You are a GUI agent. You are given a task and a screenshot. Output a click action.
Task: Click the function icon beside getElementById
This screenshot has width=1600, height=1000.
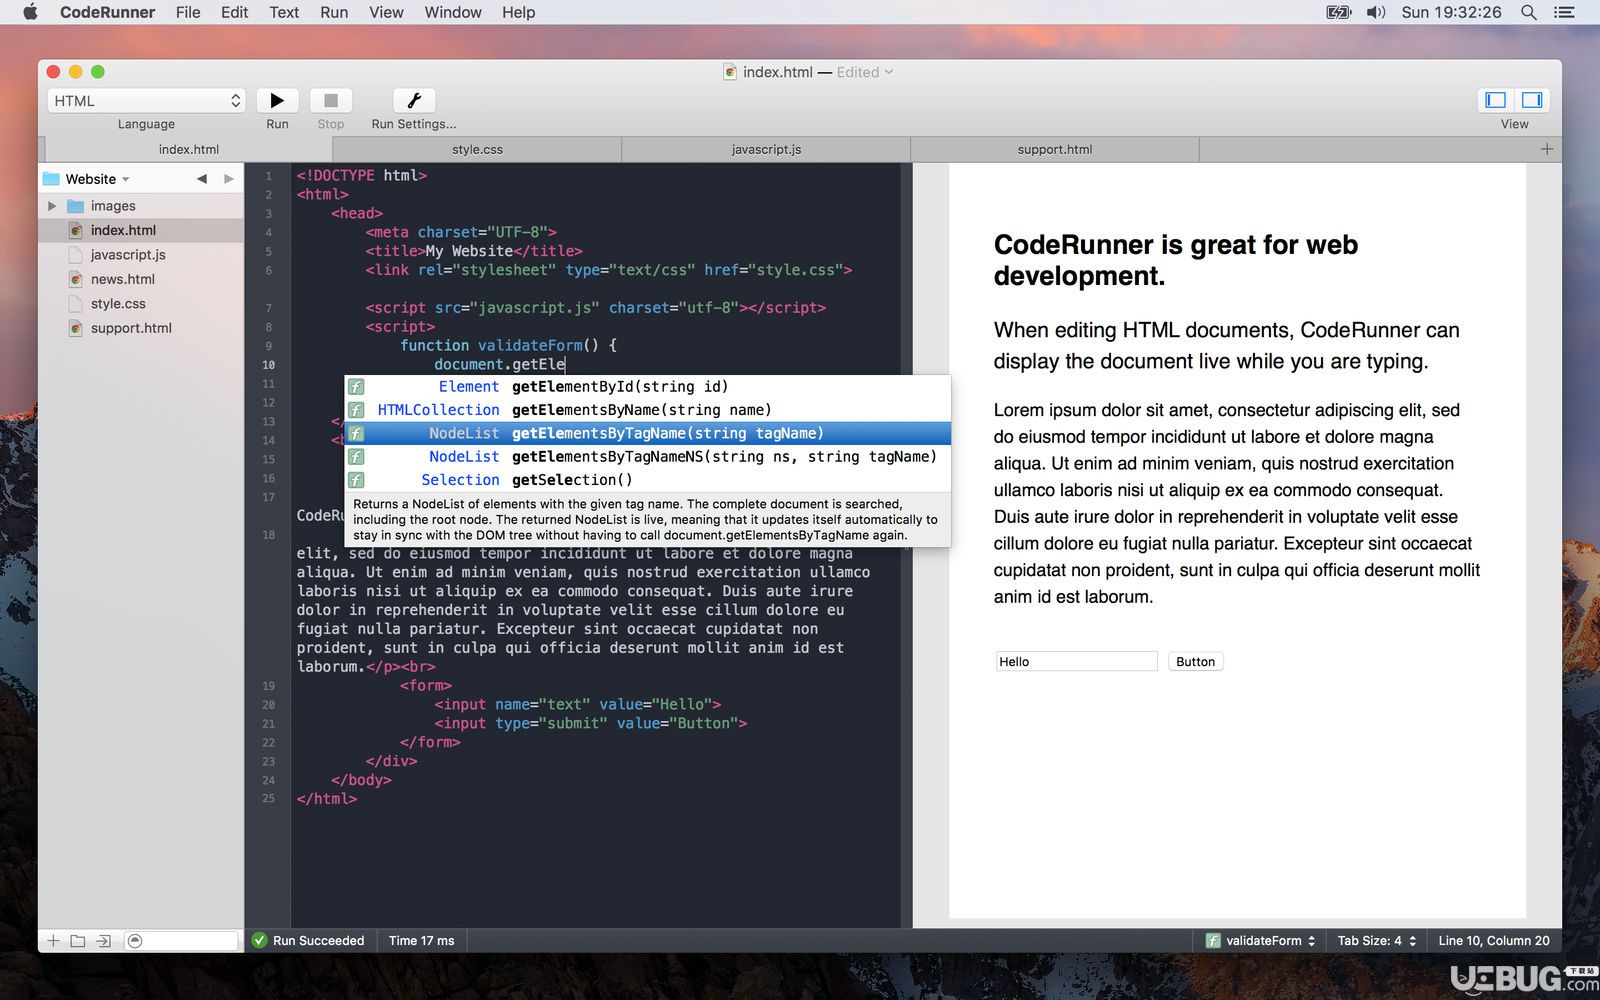click(356, 387)
